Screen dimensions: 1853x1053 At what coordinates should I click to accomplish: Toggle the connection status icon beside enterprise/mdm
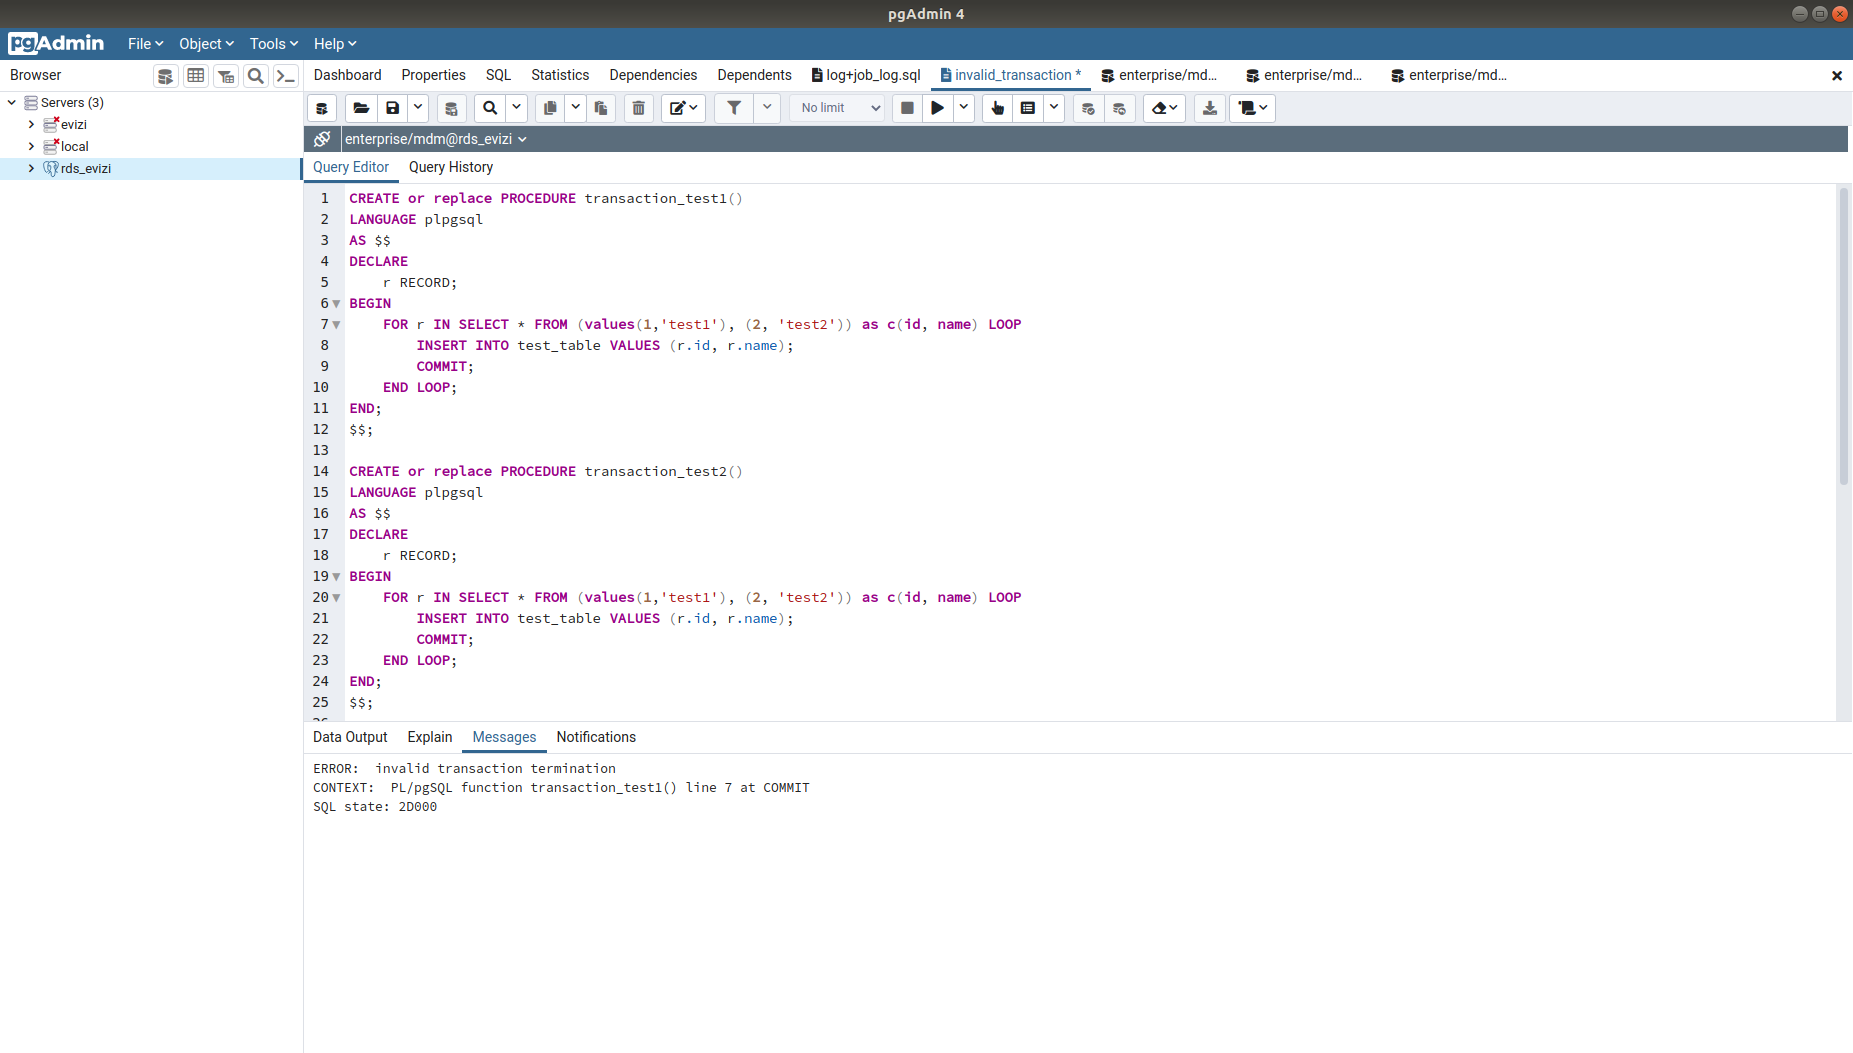(x=322, y=139)
